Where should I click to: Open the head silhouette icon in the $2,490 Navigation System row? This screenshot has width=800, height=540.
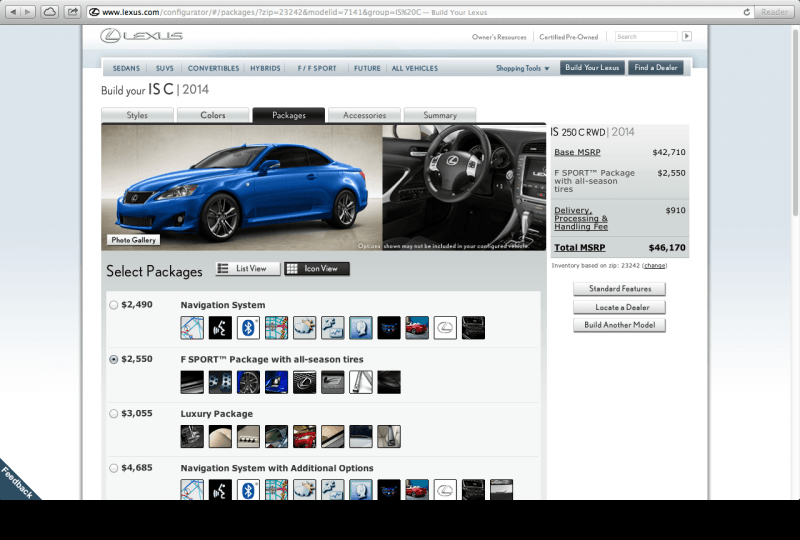[x=360, y=328]
